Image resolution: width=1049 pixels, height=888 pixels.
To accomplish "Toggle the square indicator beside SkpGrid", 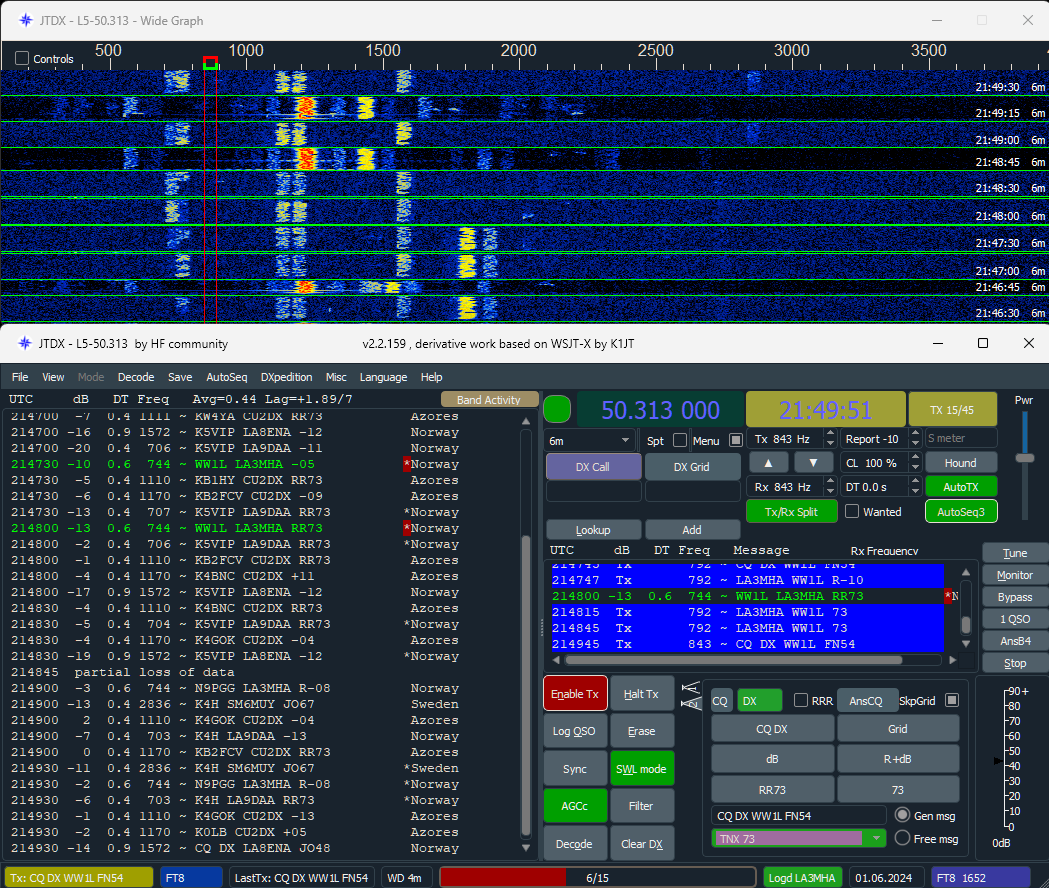I will [951, 700].
